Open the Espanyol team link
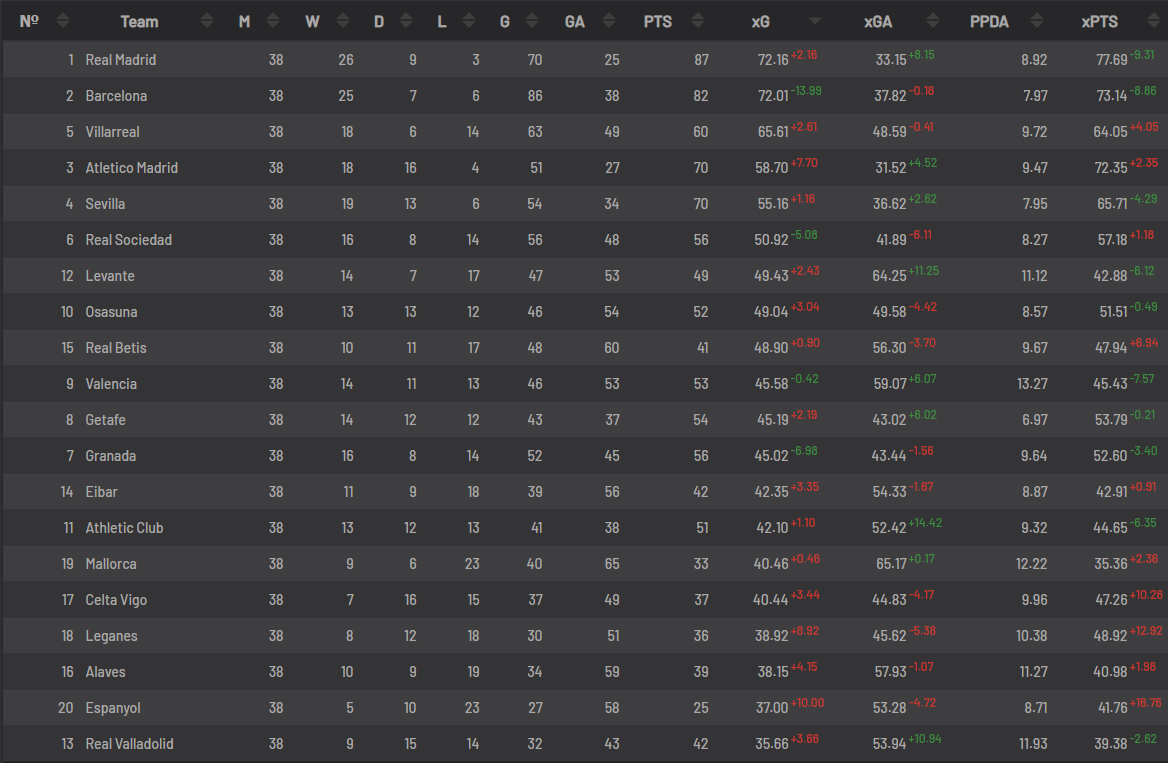1168x763 pixels. point(113,708)
